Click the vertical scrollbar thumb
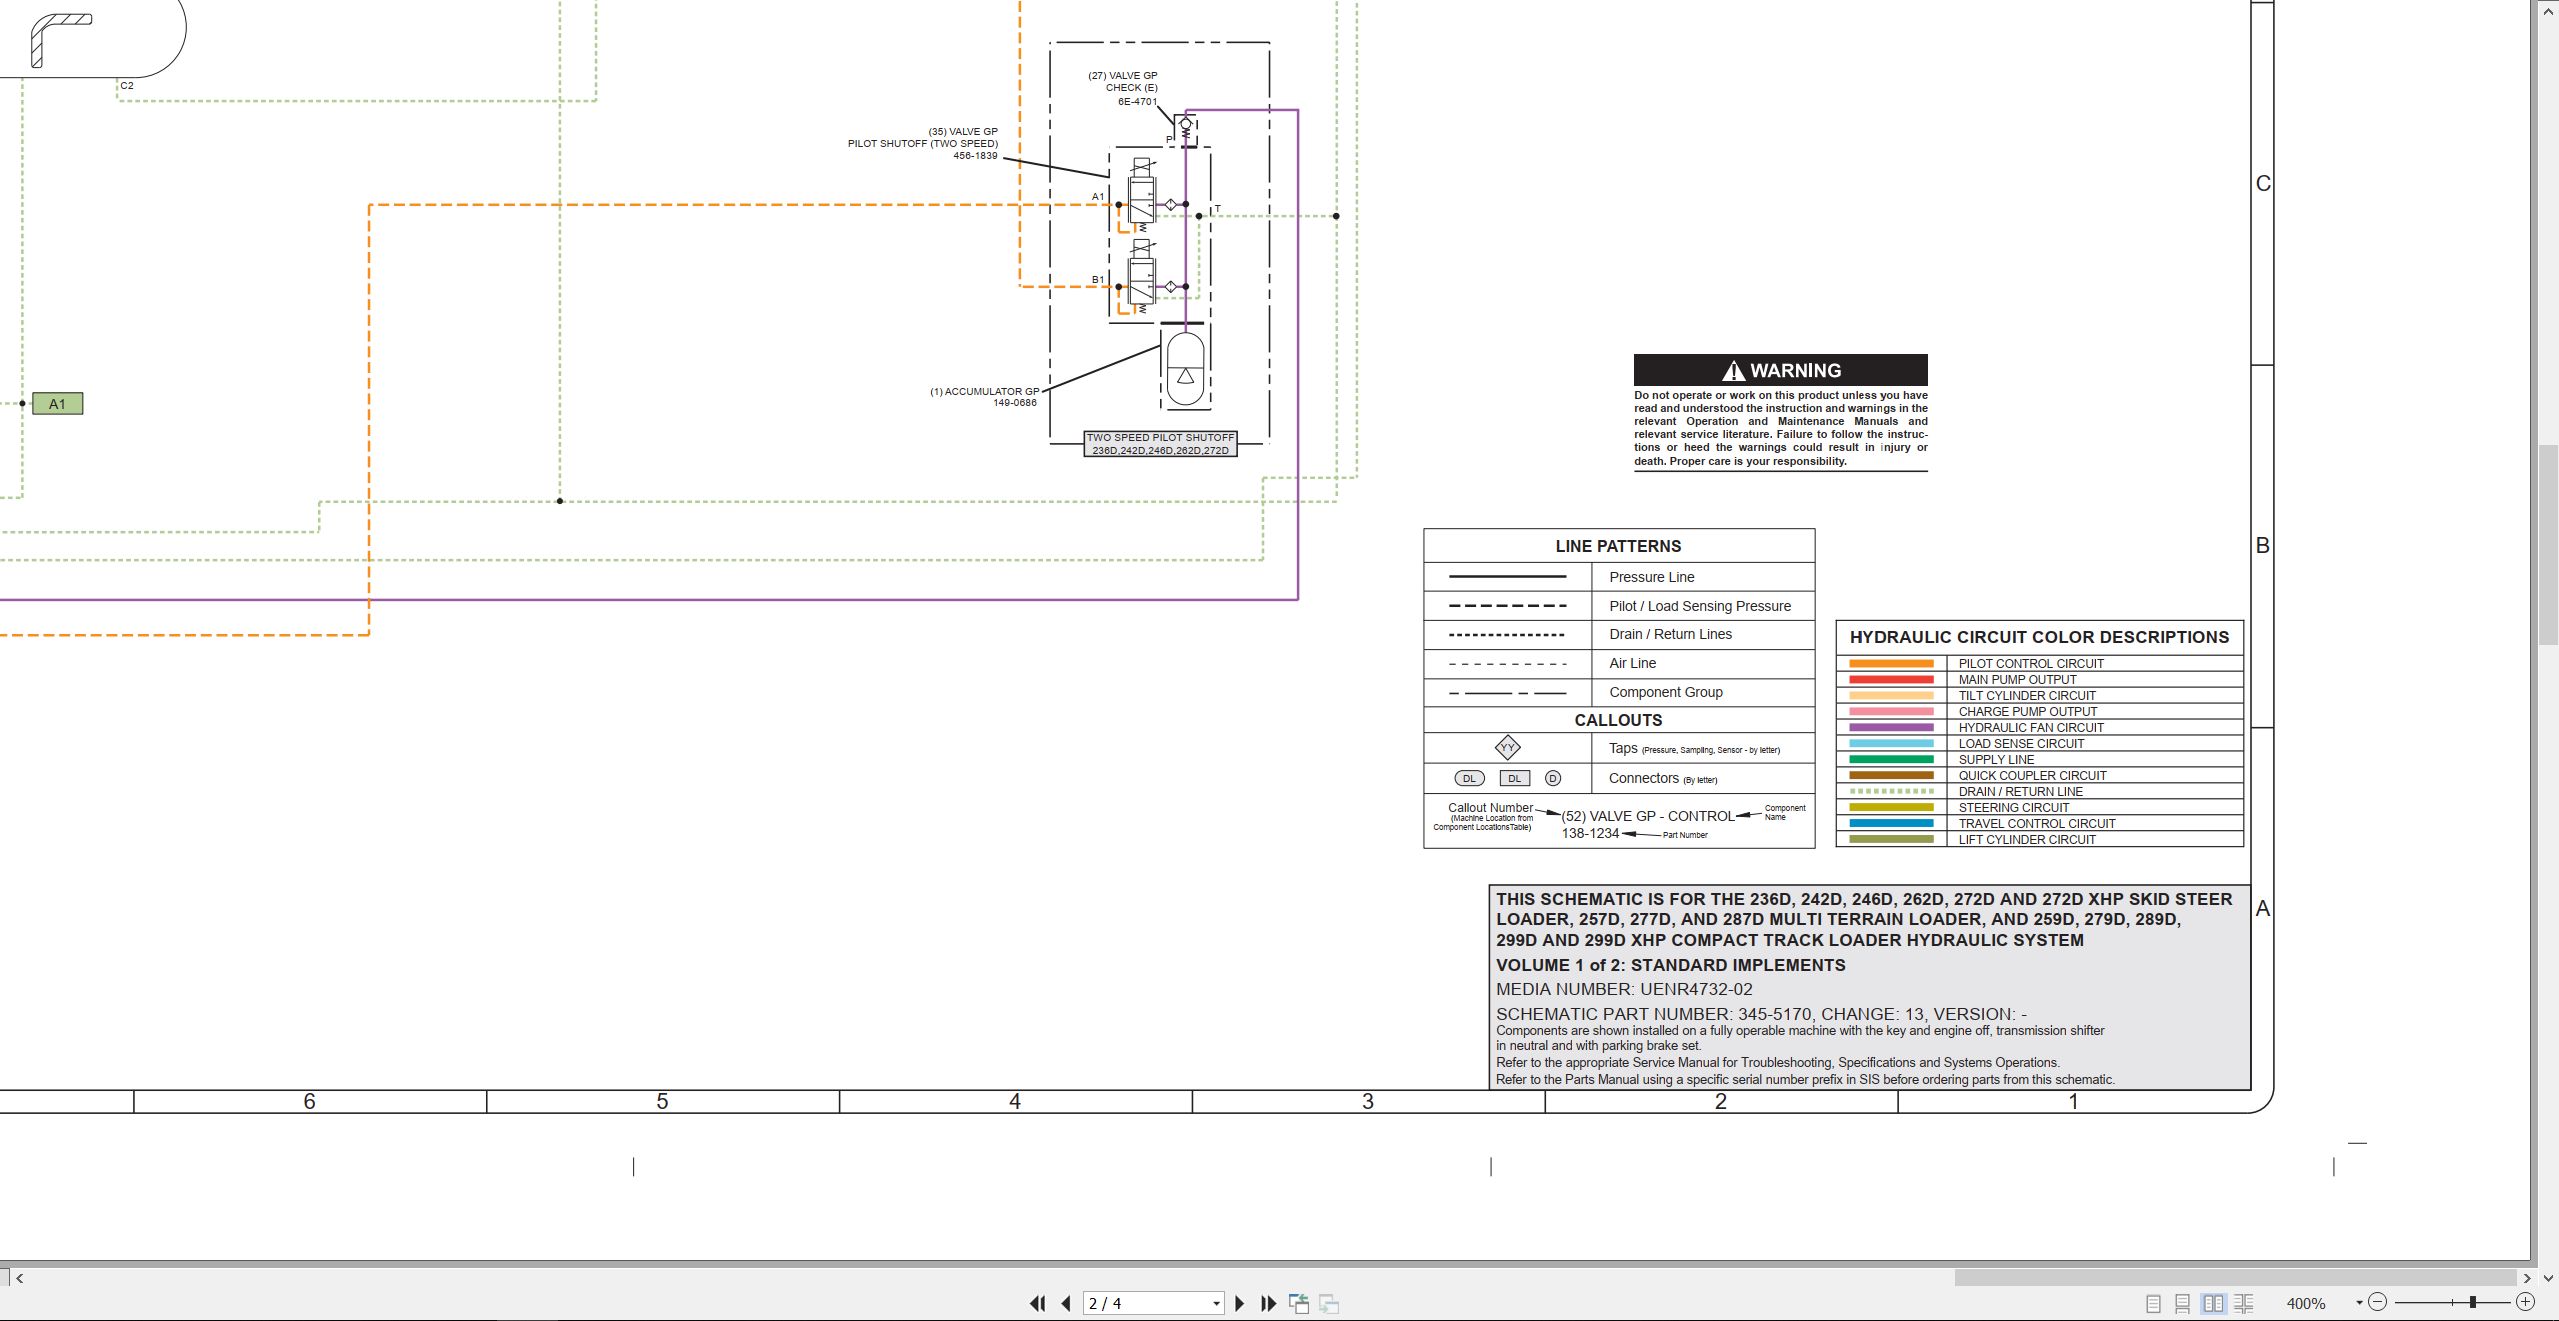Image resolution: width=2559 pixels, height=1321 pixels. point(2549,545)
